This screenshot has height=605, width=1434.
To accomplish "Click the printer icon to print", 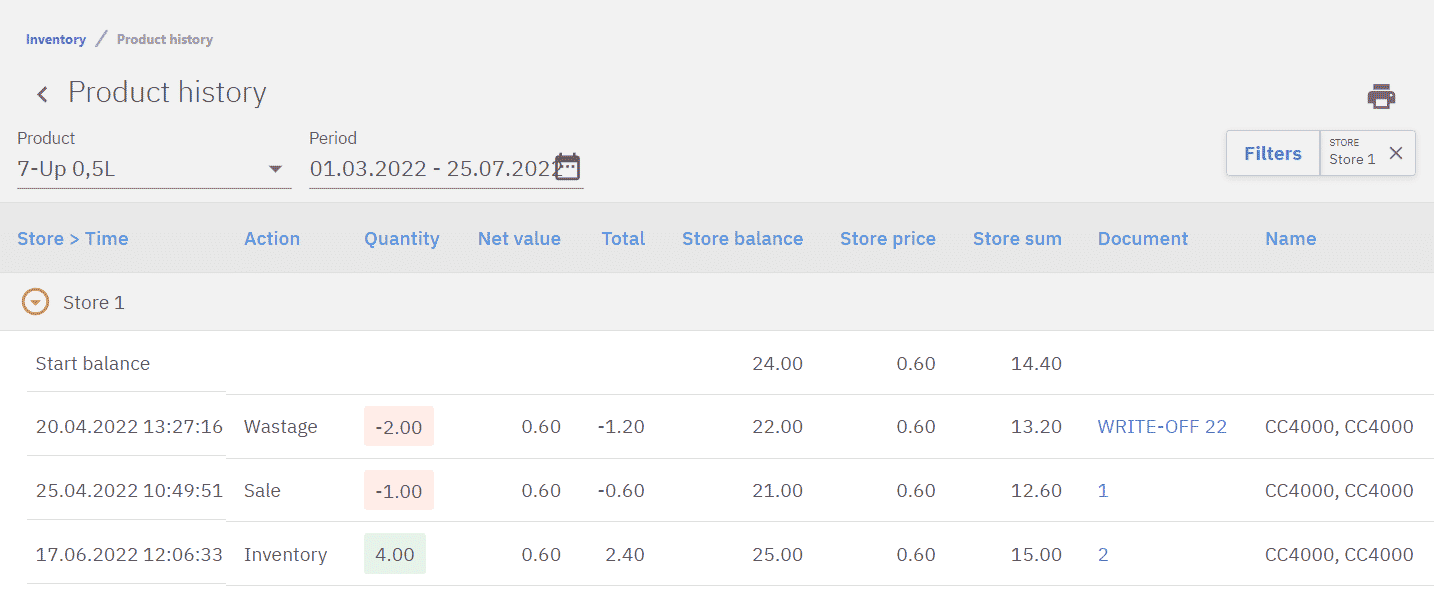I will [1381, 97].
